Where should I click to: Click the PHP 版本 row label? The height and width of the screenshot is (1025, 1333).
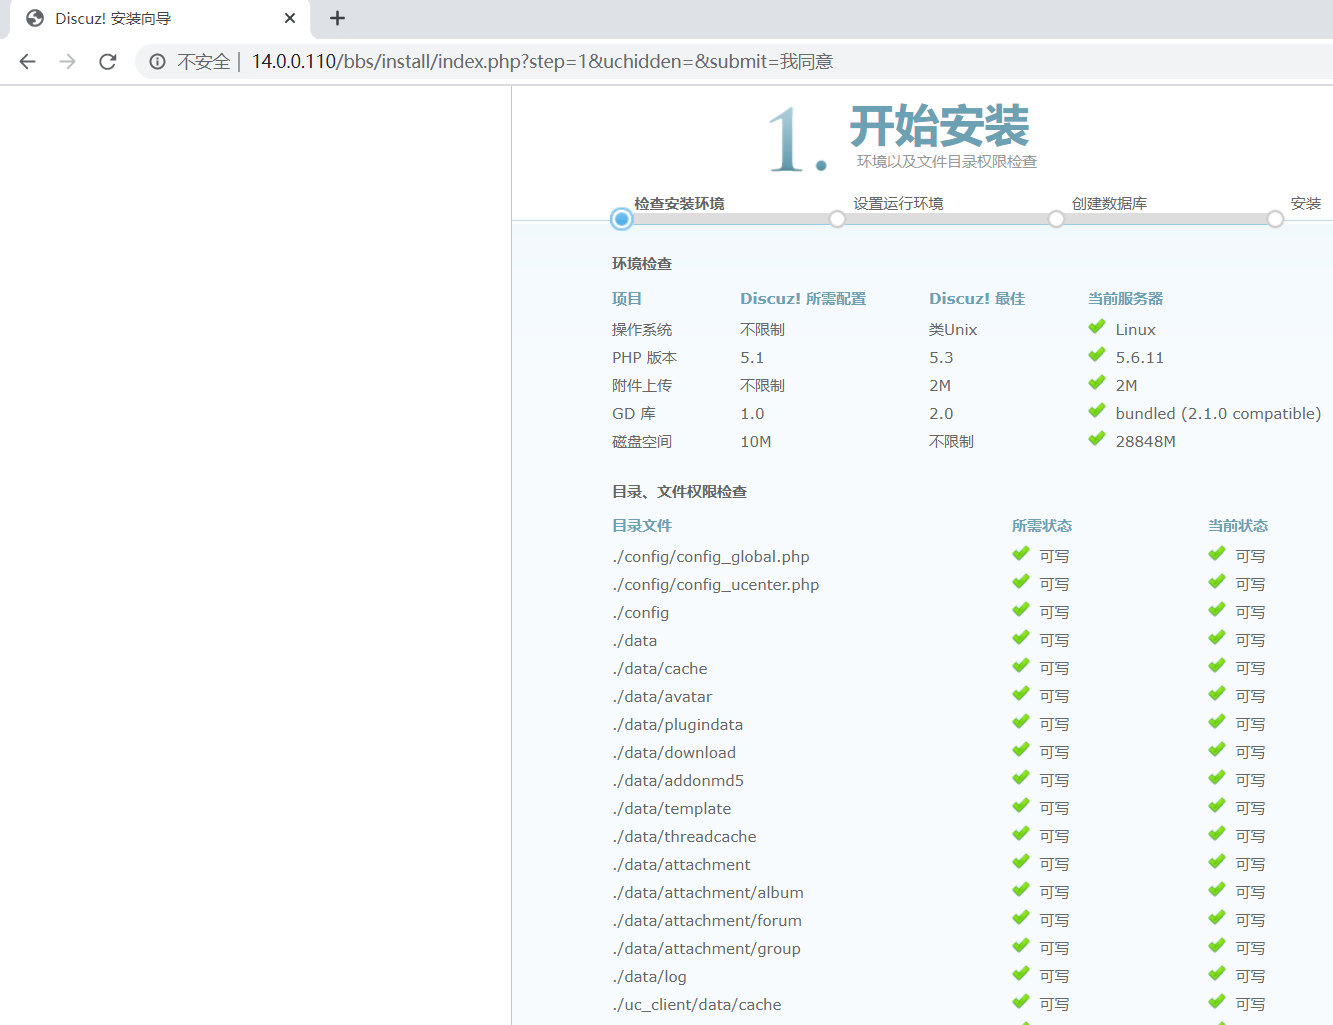[645, 358]
